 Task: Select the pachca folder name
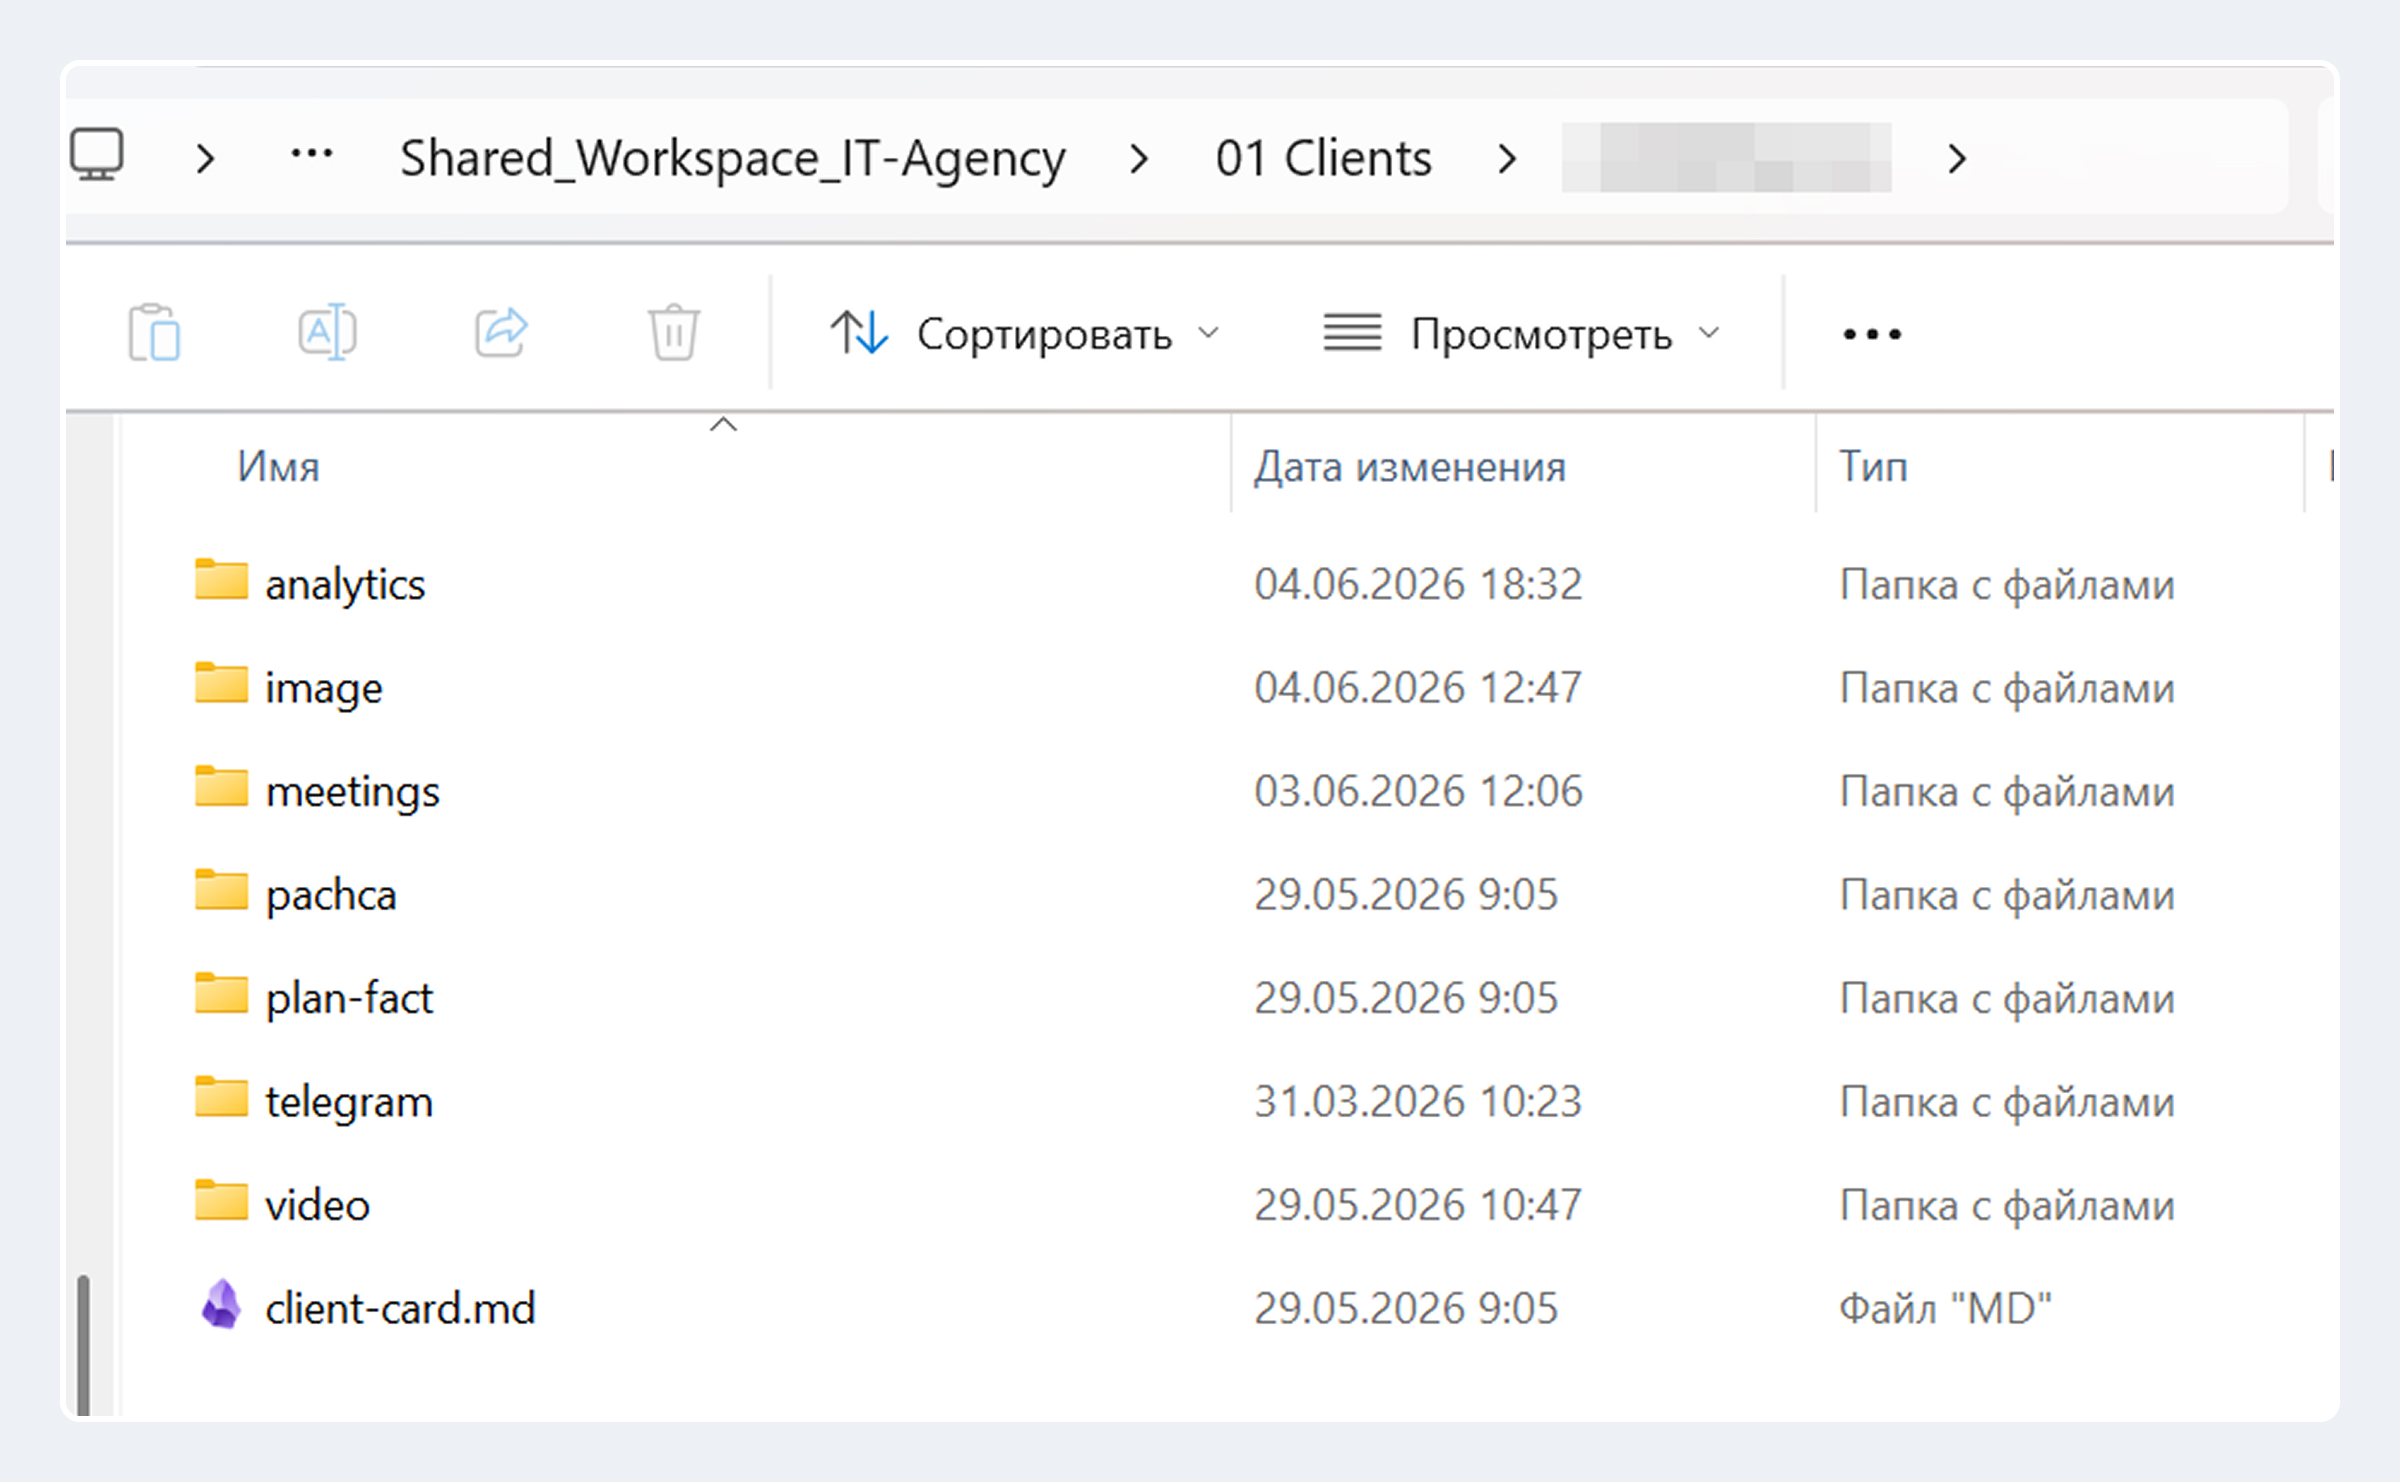[x=331, y=896]
